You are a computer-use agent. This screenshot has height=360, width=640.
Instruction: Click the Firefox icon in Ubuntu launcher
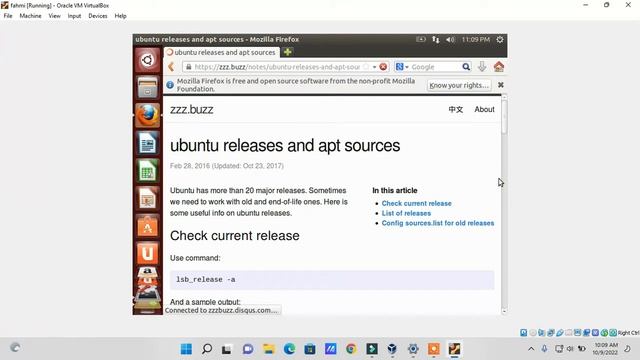[x=147, y=115]
